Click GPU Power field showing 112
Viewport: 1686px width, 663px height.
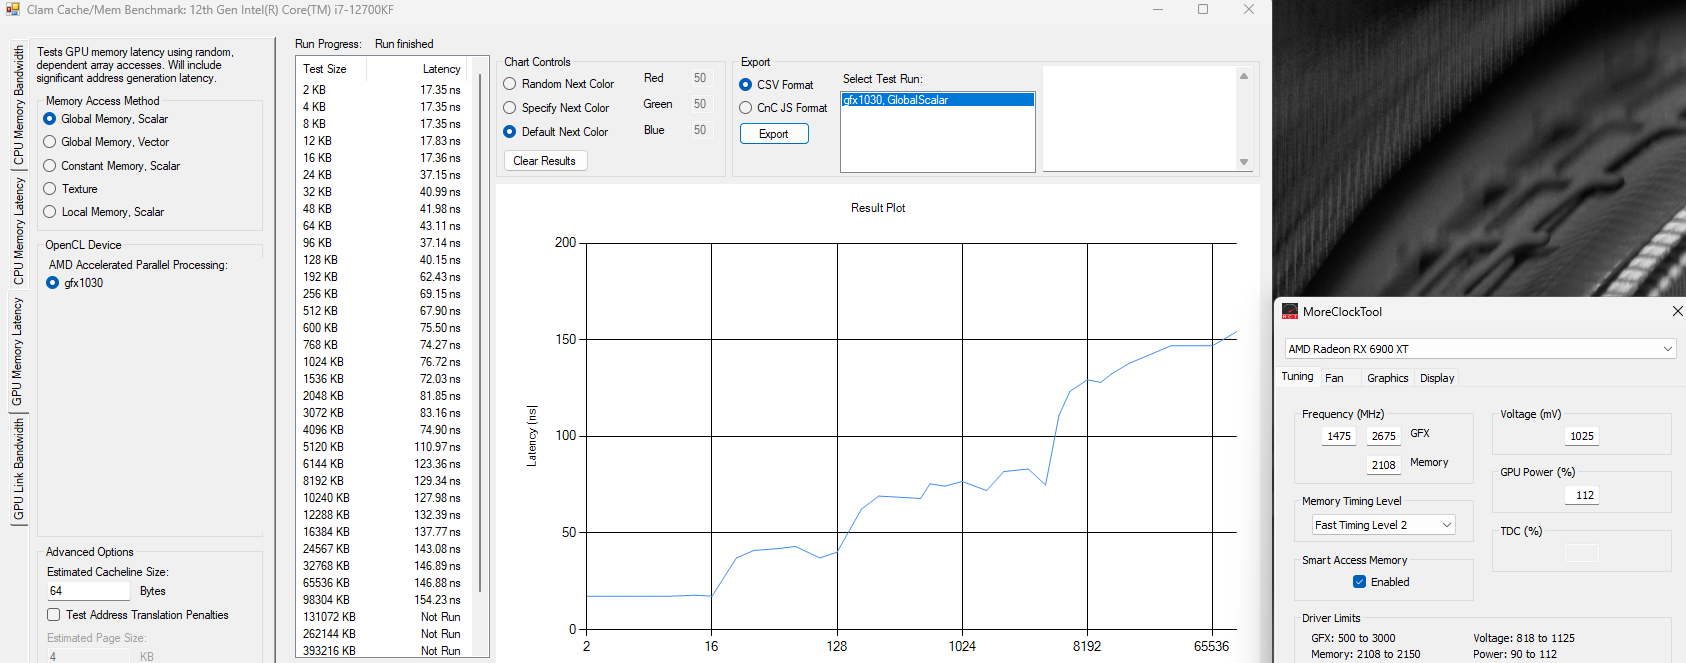click(1582, 495)
